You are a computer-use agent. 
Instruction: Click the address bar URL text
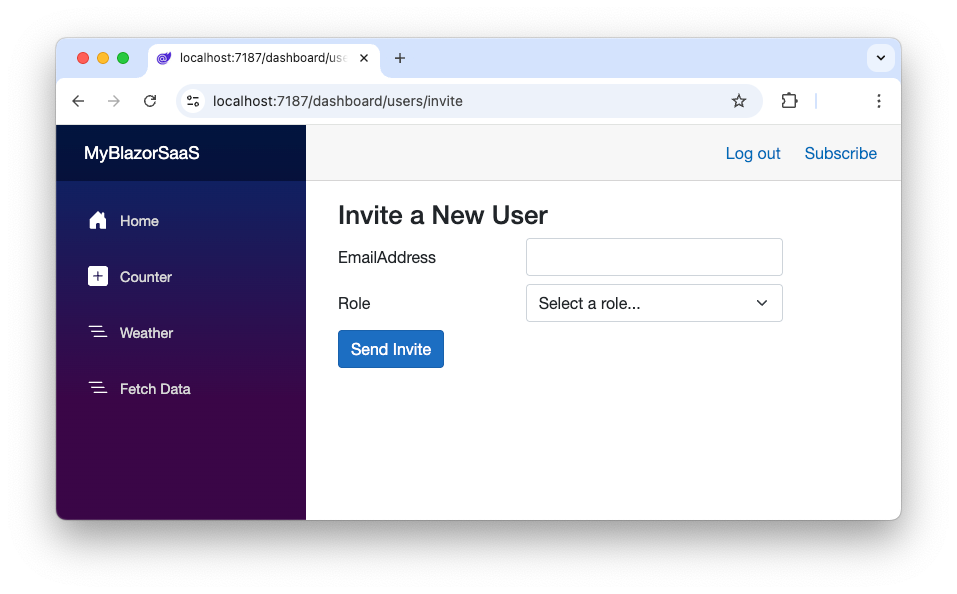pyautogui.click(x=338, y=101)
